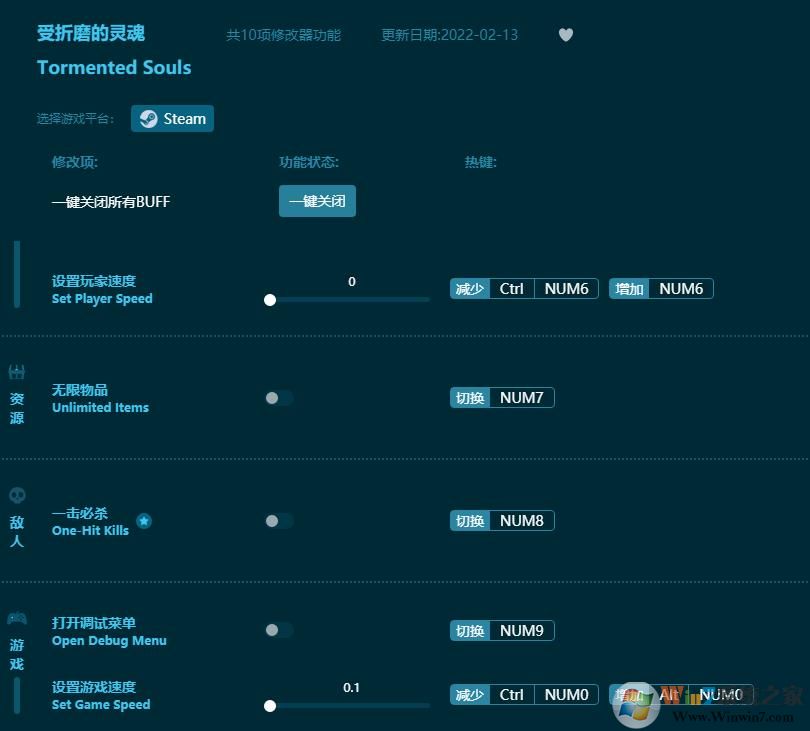This screenshot has width=810, height=731.
Task: Click the 增加 NUM6 button for Player Speed
Action: (x=661, y=288)
